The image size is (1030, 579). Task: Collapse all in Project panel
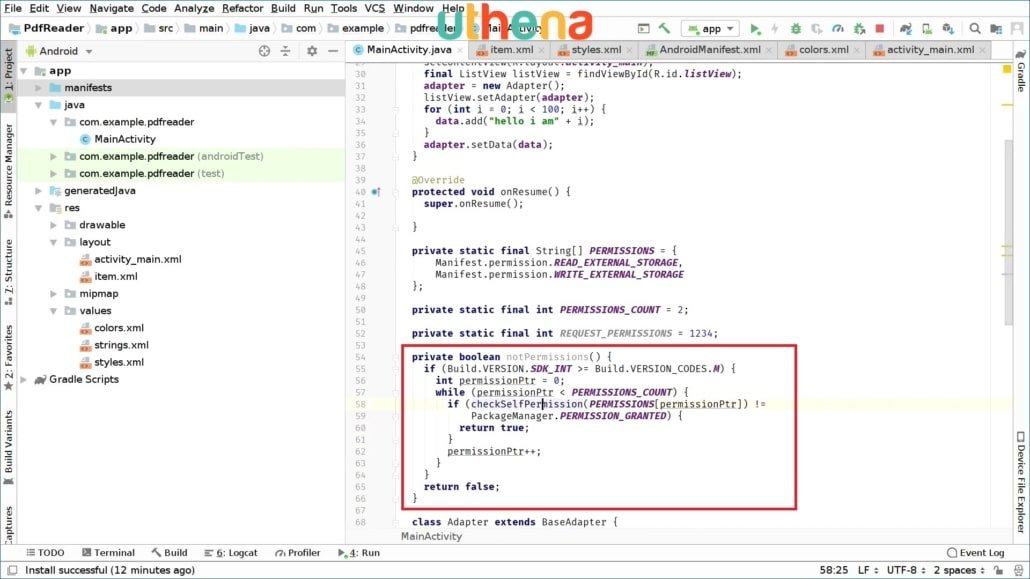click(285, 51)
